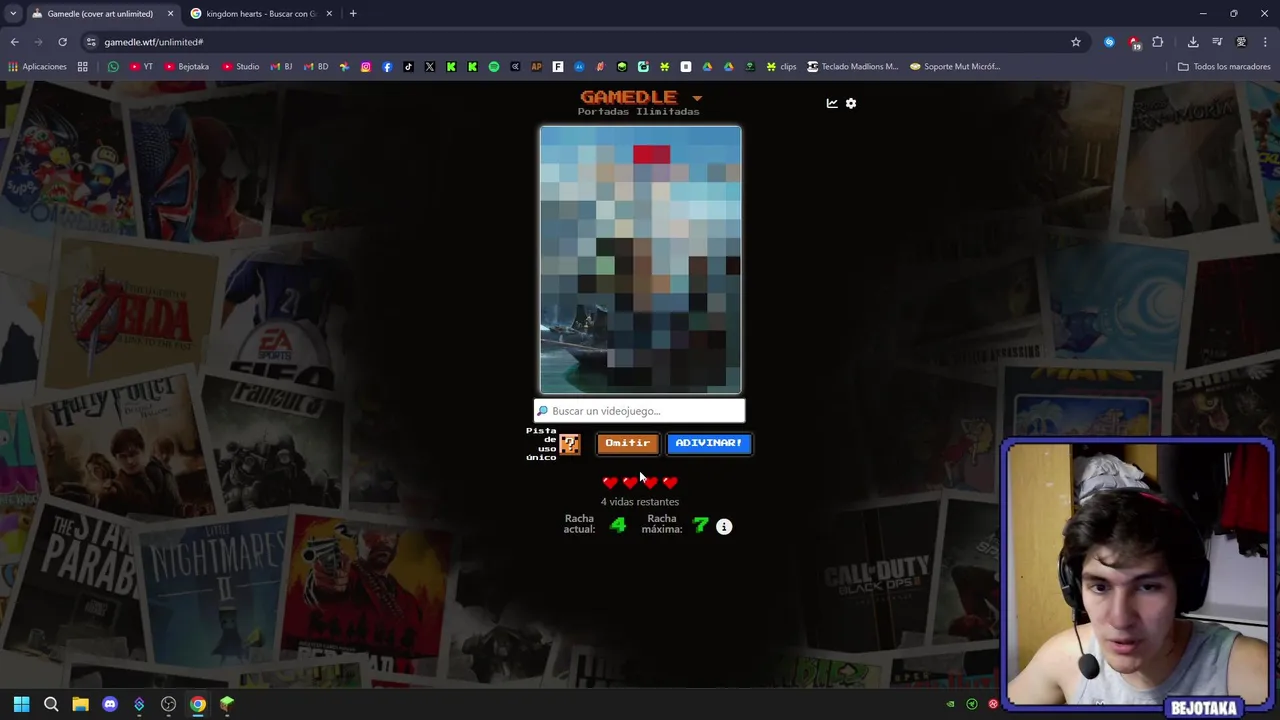The width and height of the screenshot is (1280, 720).
Task: Close the Gamedle tab
Action: (170, 14)
